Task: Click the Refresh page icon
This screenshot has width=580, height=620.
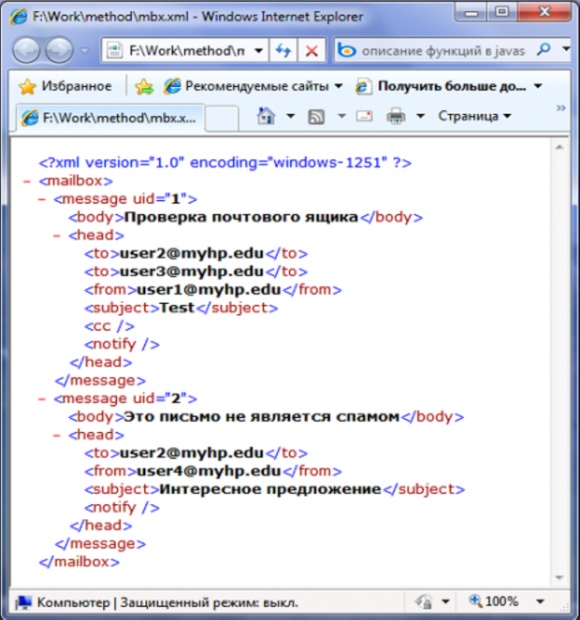Action: (x=283, y=51)
